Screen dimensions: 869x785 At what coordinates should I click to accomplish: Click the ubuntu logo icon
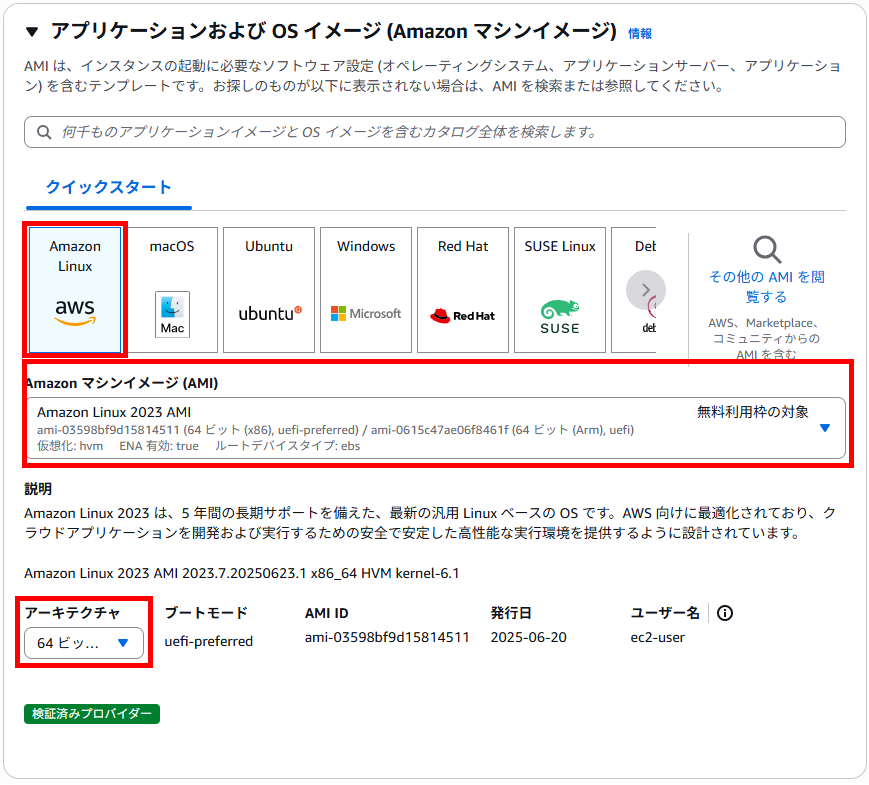coord(270,313)
